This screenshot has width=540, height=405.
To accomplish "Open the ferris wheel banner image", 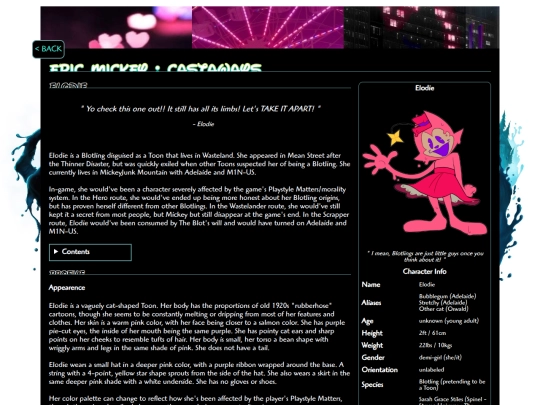I will [268, 28].
